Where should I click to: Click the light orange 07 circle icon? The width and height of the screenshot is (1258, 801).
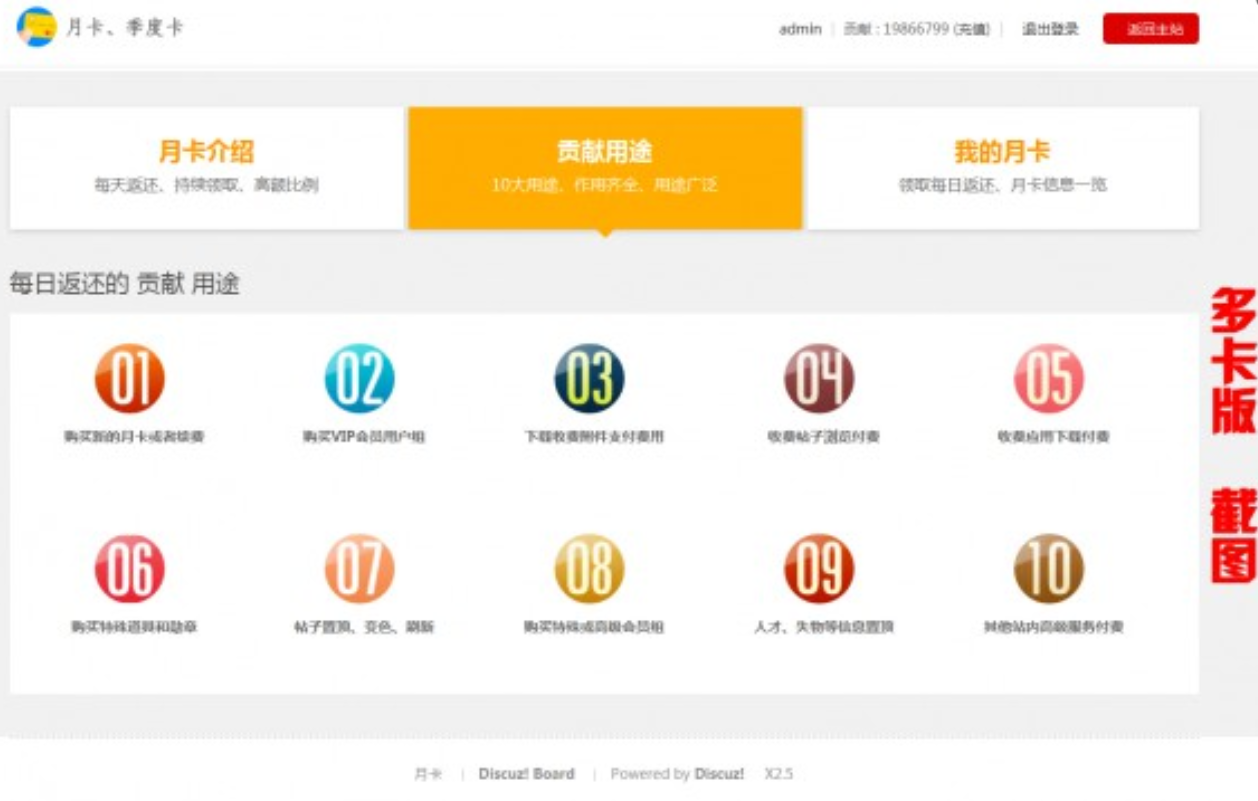pos(360,568)
